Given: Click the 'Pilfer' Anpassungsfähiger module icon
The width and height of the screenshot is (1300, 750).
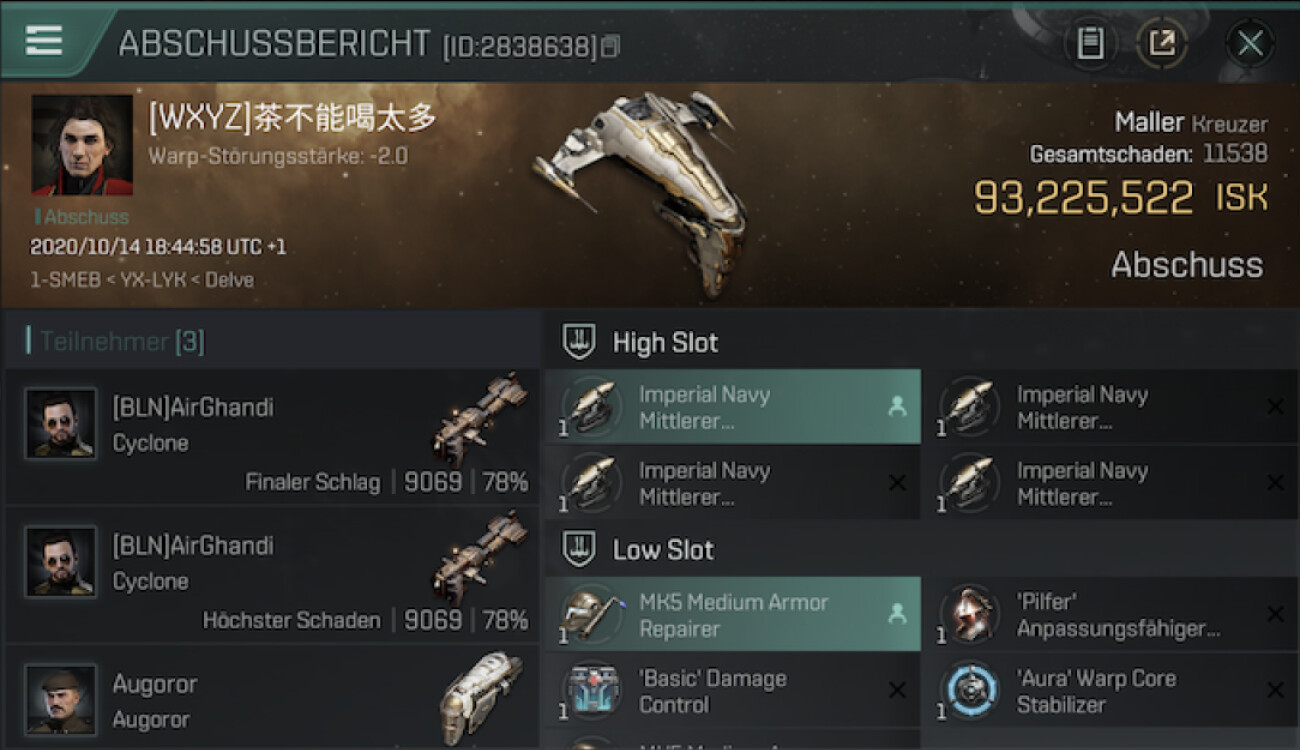Looking at the screenshot, I should click(971, 615).
